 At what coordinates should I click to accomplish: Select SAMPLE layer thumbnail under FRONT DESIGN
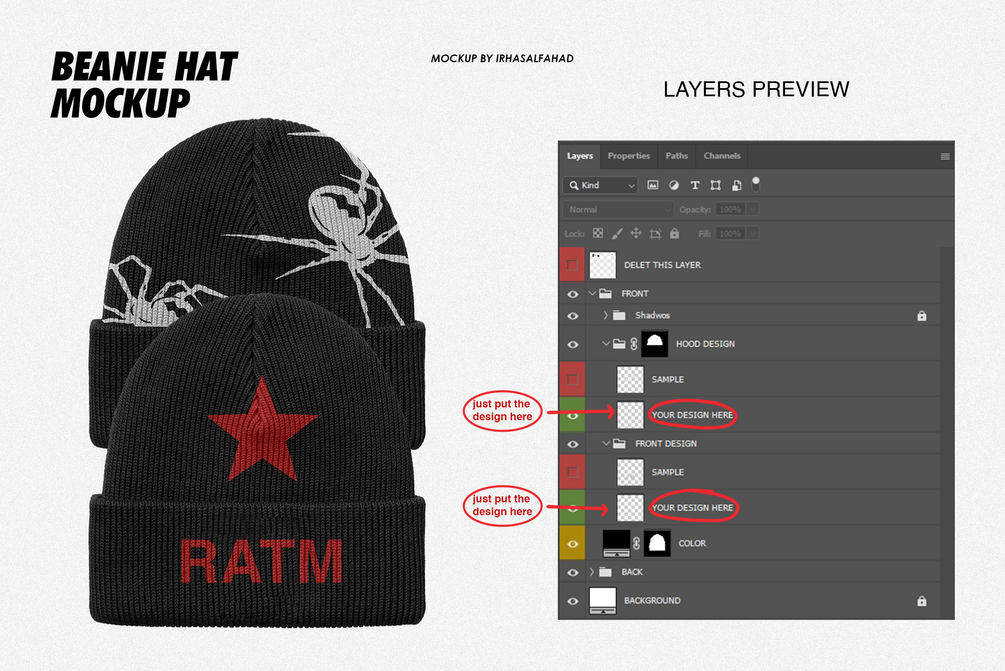click(630, 472)
